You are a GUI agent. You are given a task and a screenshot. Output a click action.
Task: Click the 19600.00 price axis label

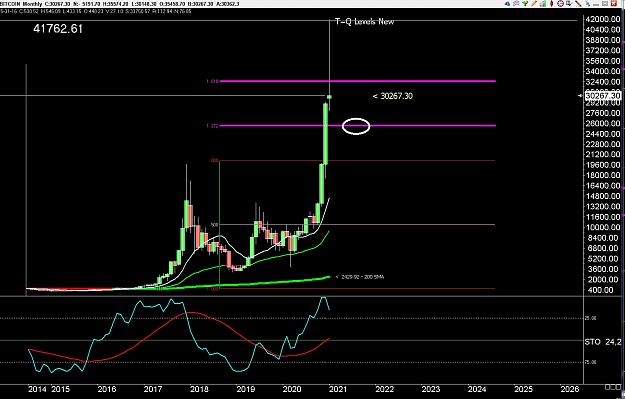(x=602, y=165)
